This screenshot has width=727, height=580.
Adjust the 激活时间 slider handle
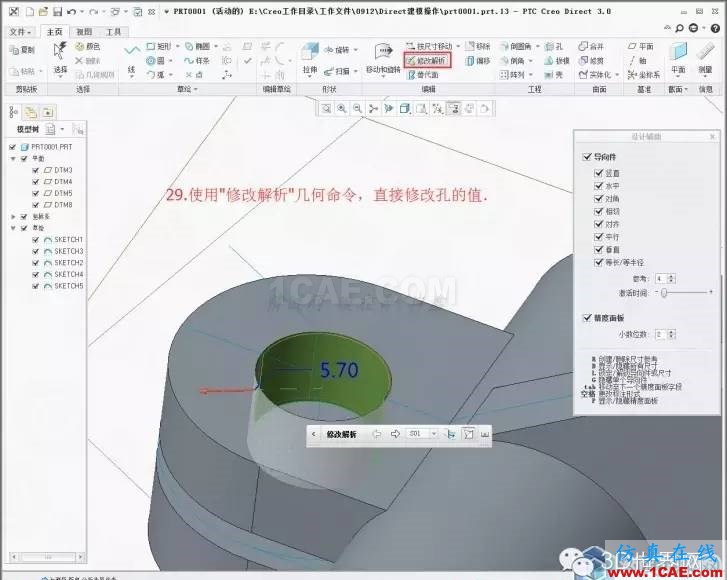pyautogui.click(x=664, y=293)
